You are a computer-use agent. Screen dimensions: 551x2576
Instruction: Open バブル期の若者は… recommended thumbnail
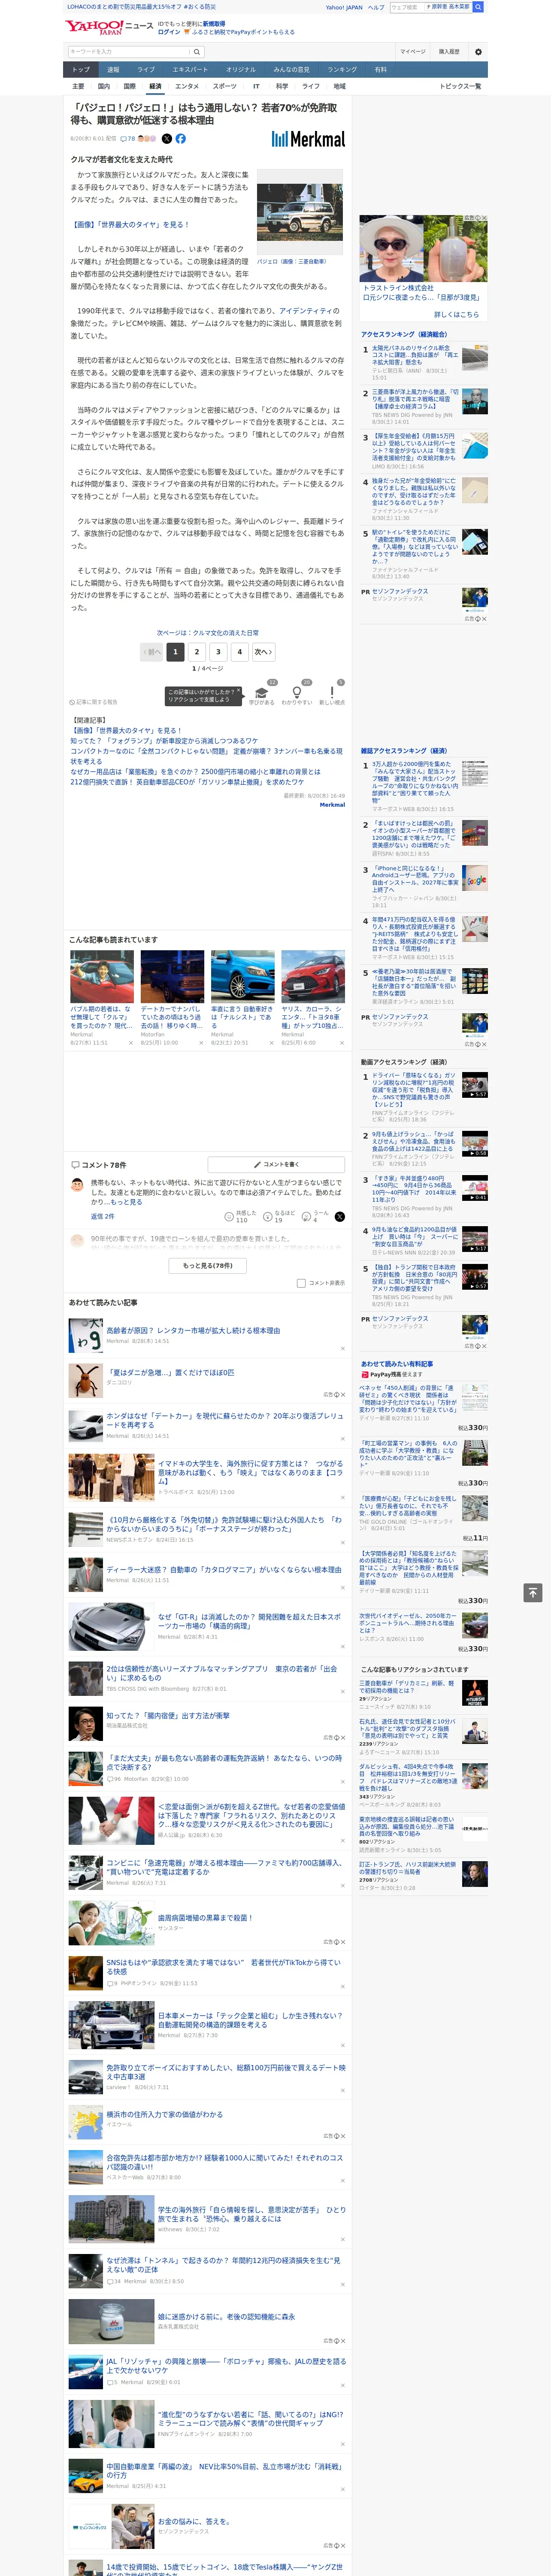coord(102,976)
